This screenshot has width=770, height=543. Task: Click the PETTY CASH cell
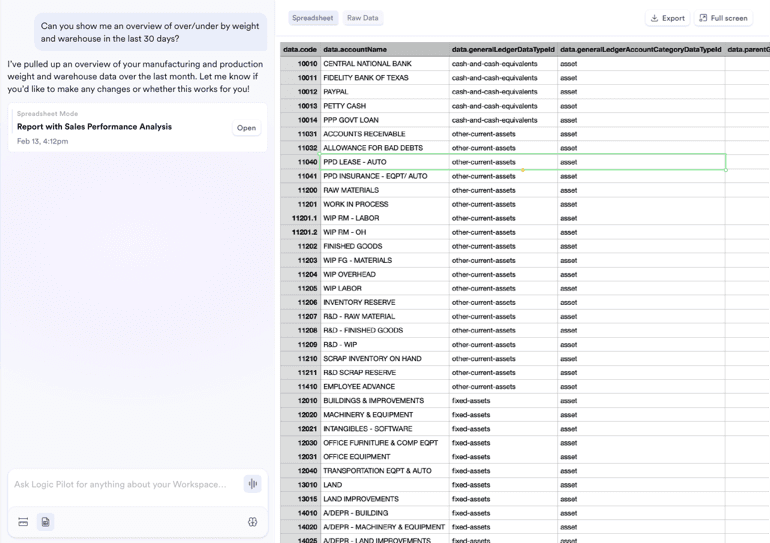(x=385, y=106)
